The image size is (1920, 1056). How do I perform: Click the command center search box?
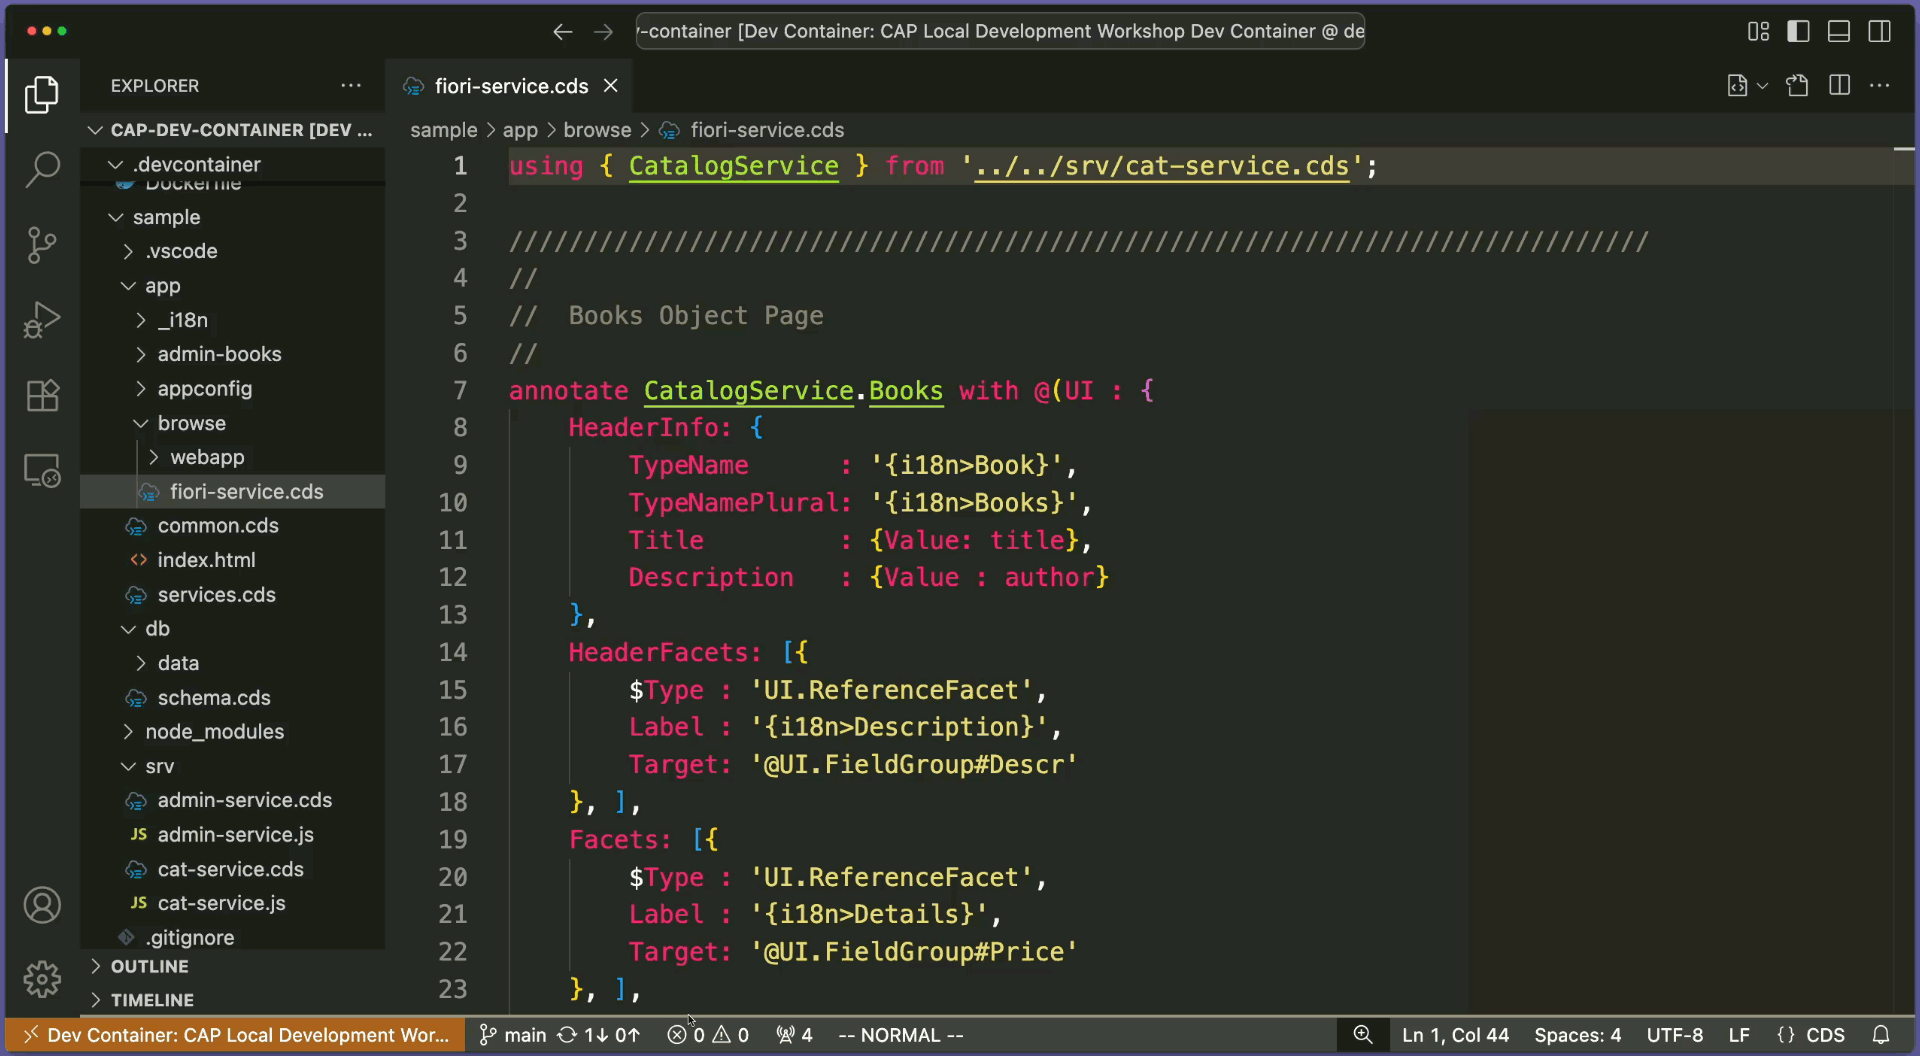1000,31
